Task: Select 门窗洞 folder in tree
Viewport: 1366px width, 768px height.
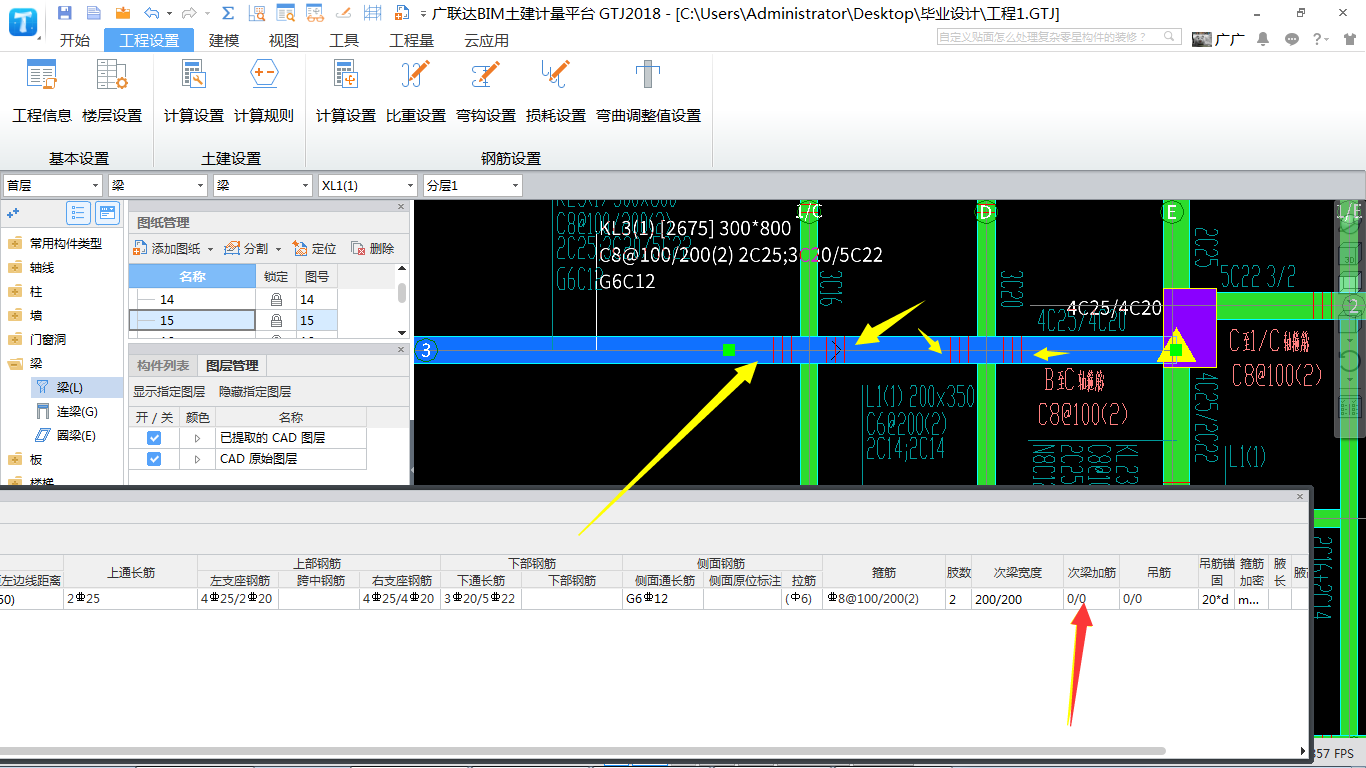Action: pos(47,340)
